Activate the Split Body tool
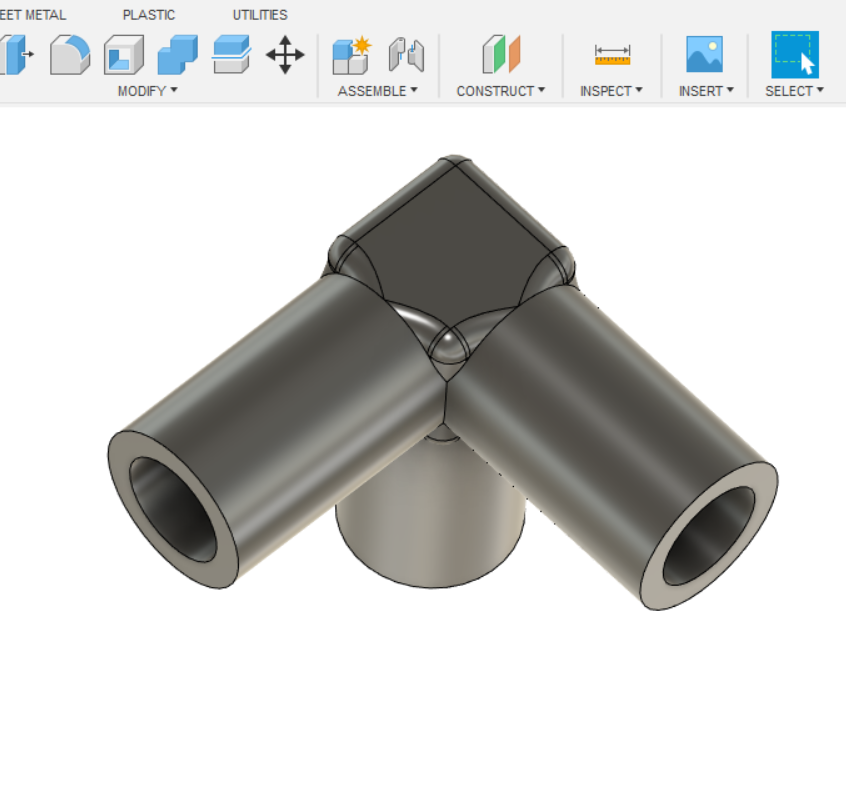The width and height of the screenshot is (846, 792). point(232,57)
